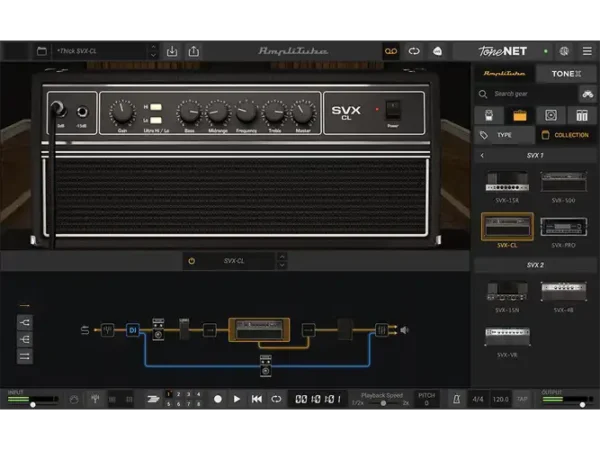The image size is (600, 450).
Task: Select the first signal routing layout icon
Action: tap(25, 323)
